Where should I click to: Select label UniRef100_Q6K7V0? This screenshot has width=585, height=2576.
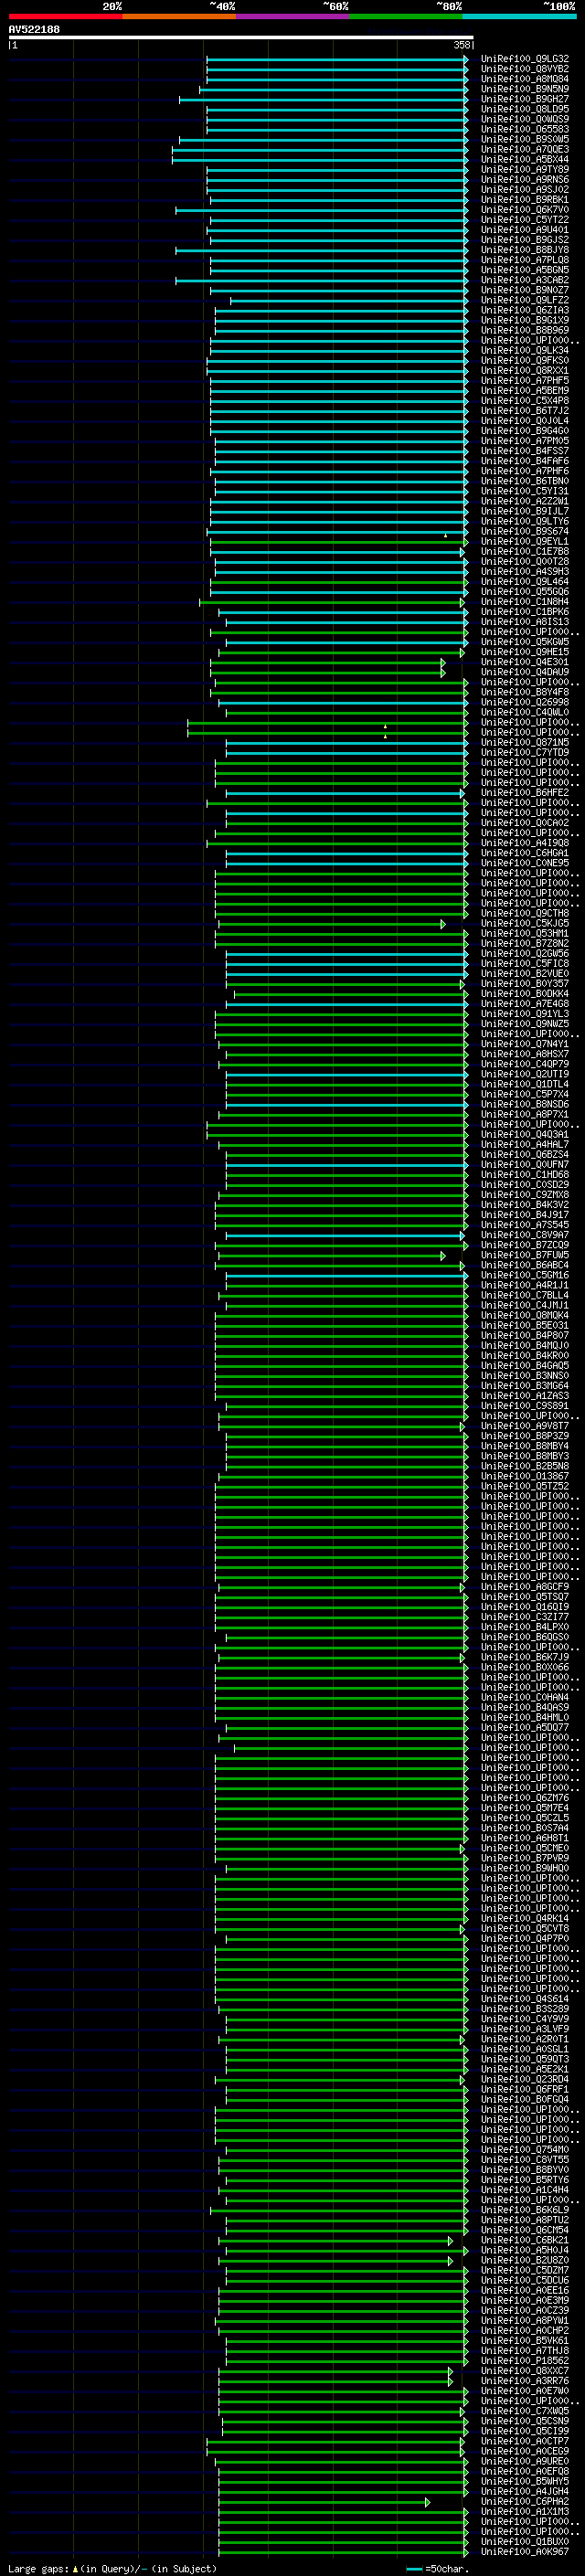[525, 210]
